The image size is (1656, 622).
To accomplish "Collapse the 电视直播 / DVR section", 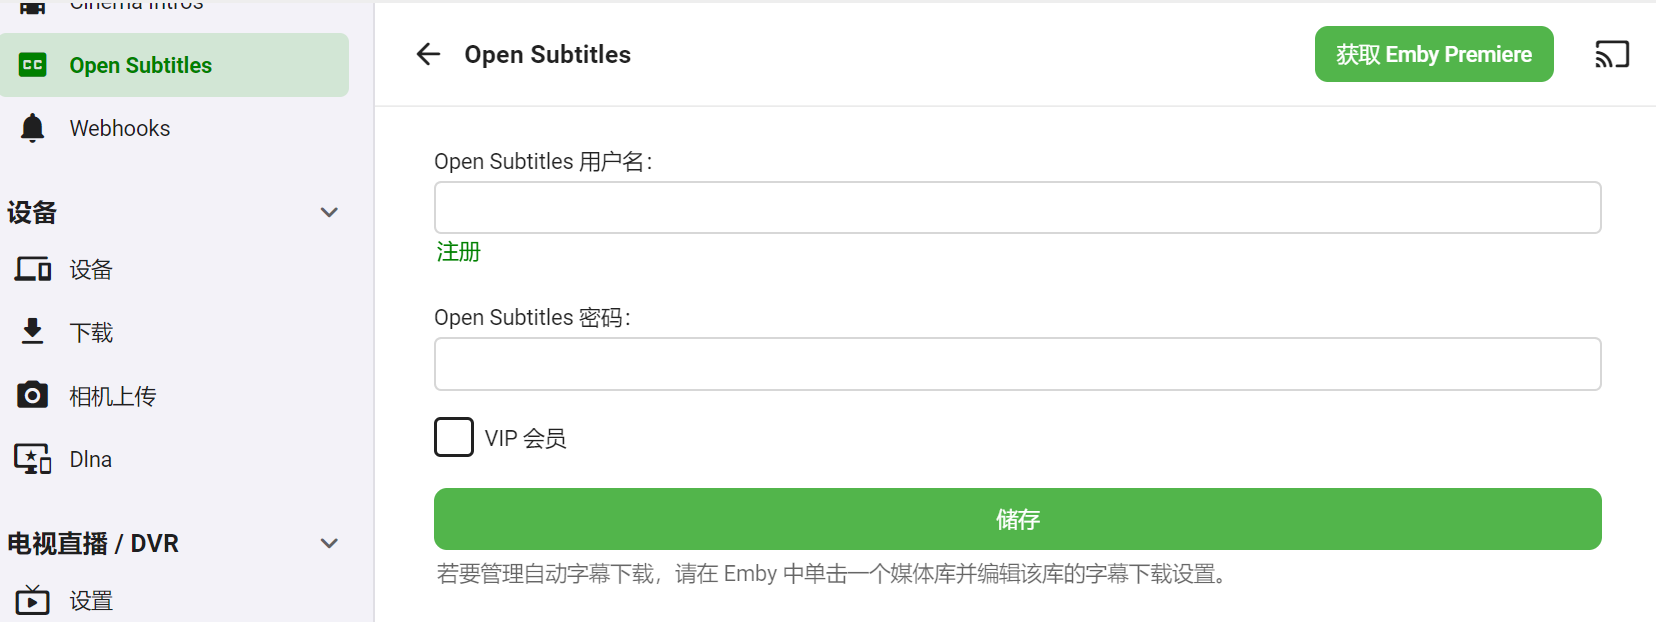I will coord(328,543).
